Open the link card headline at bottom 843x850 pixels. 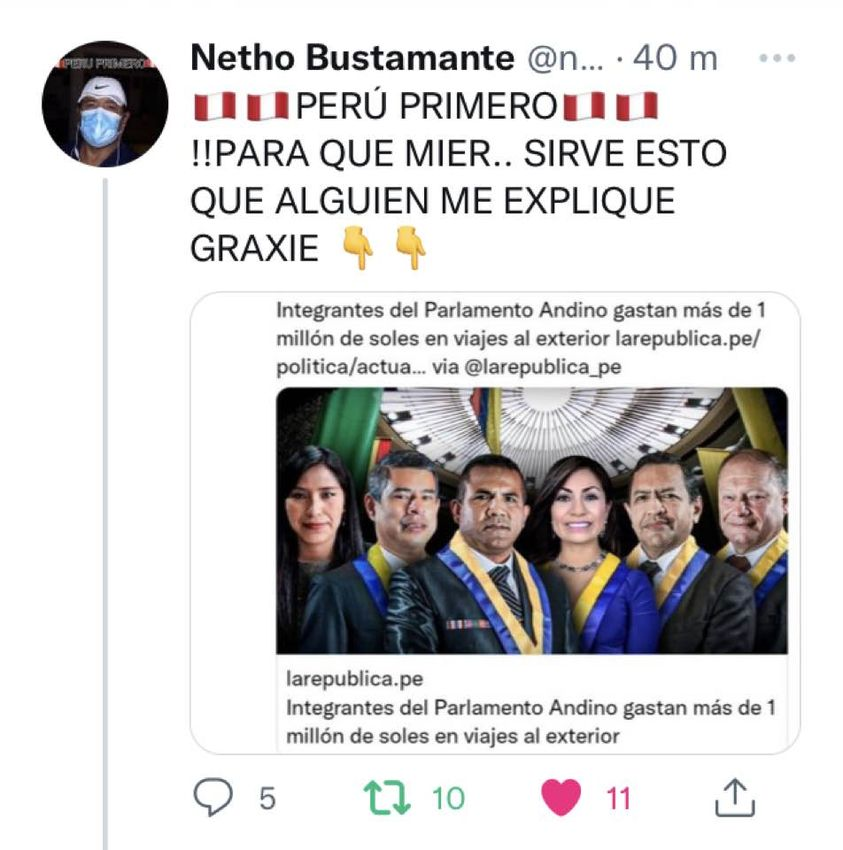point(531,722)
